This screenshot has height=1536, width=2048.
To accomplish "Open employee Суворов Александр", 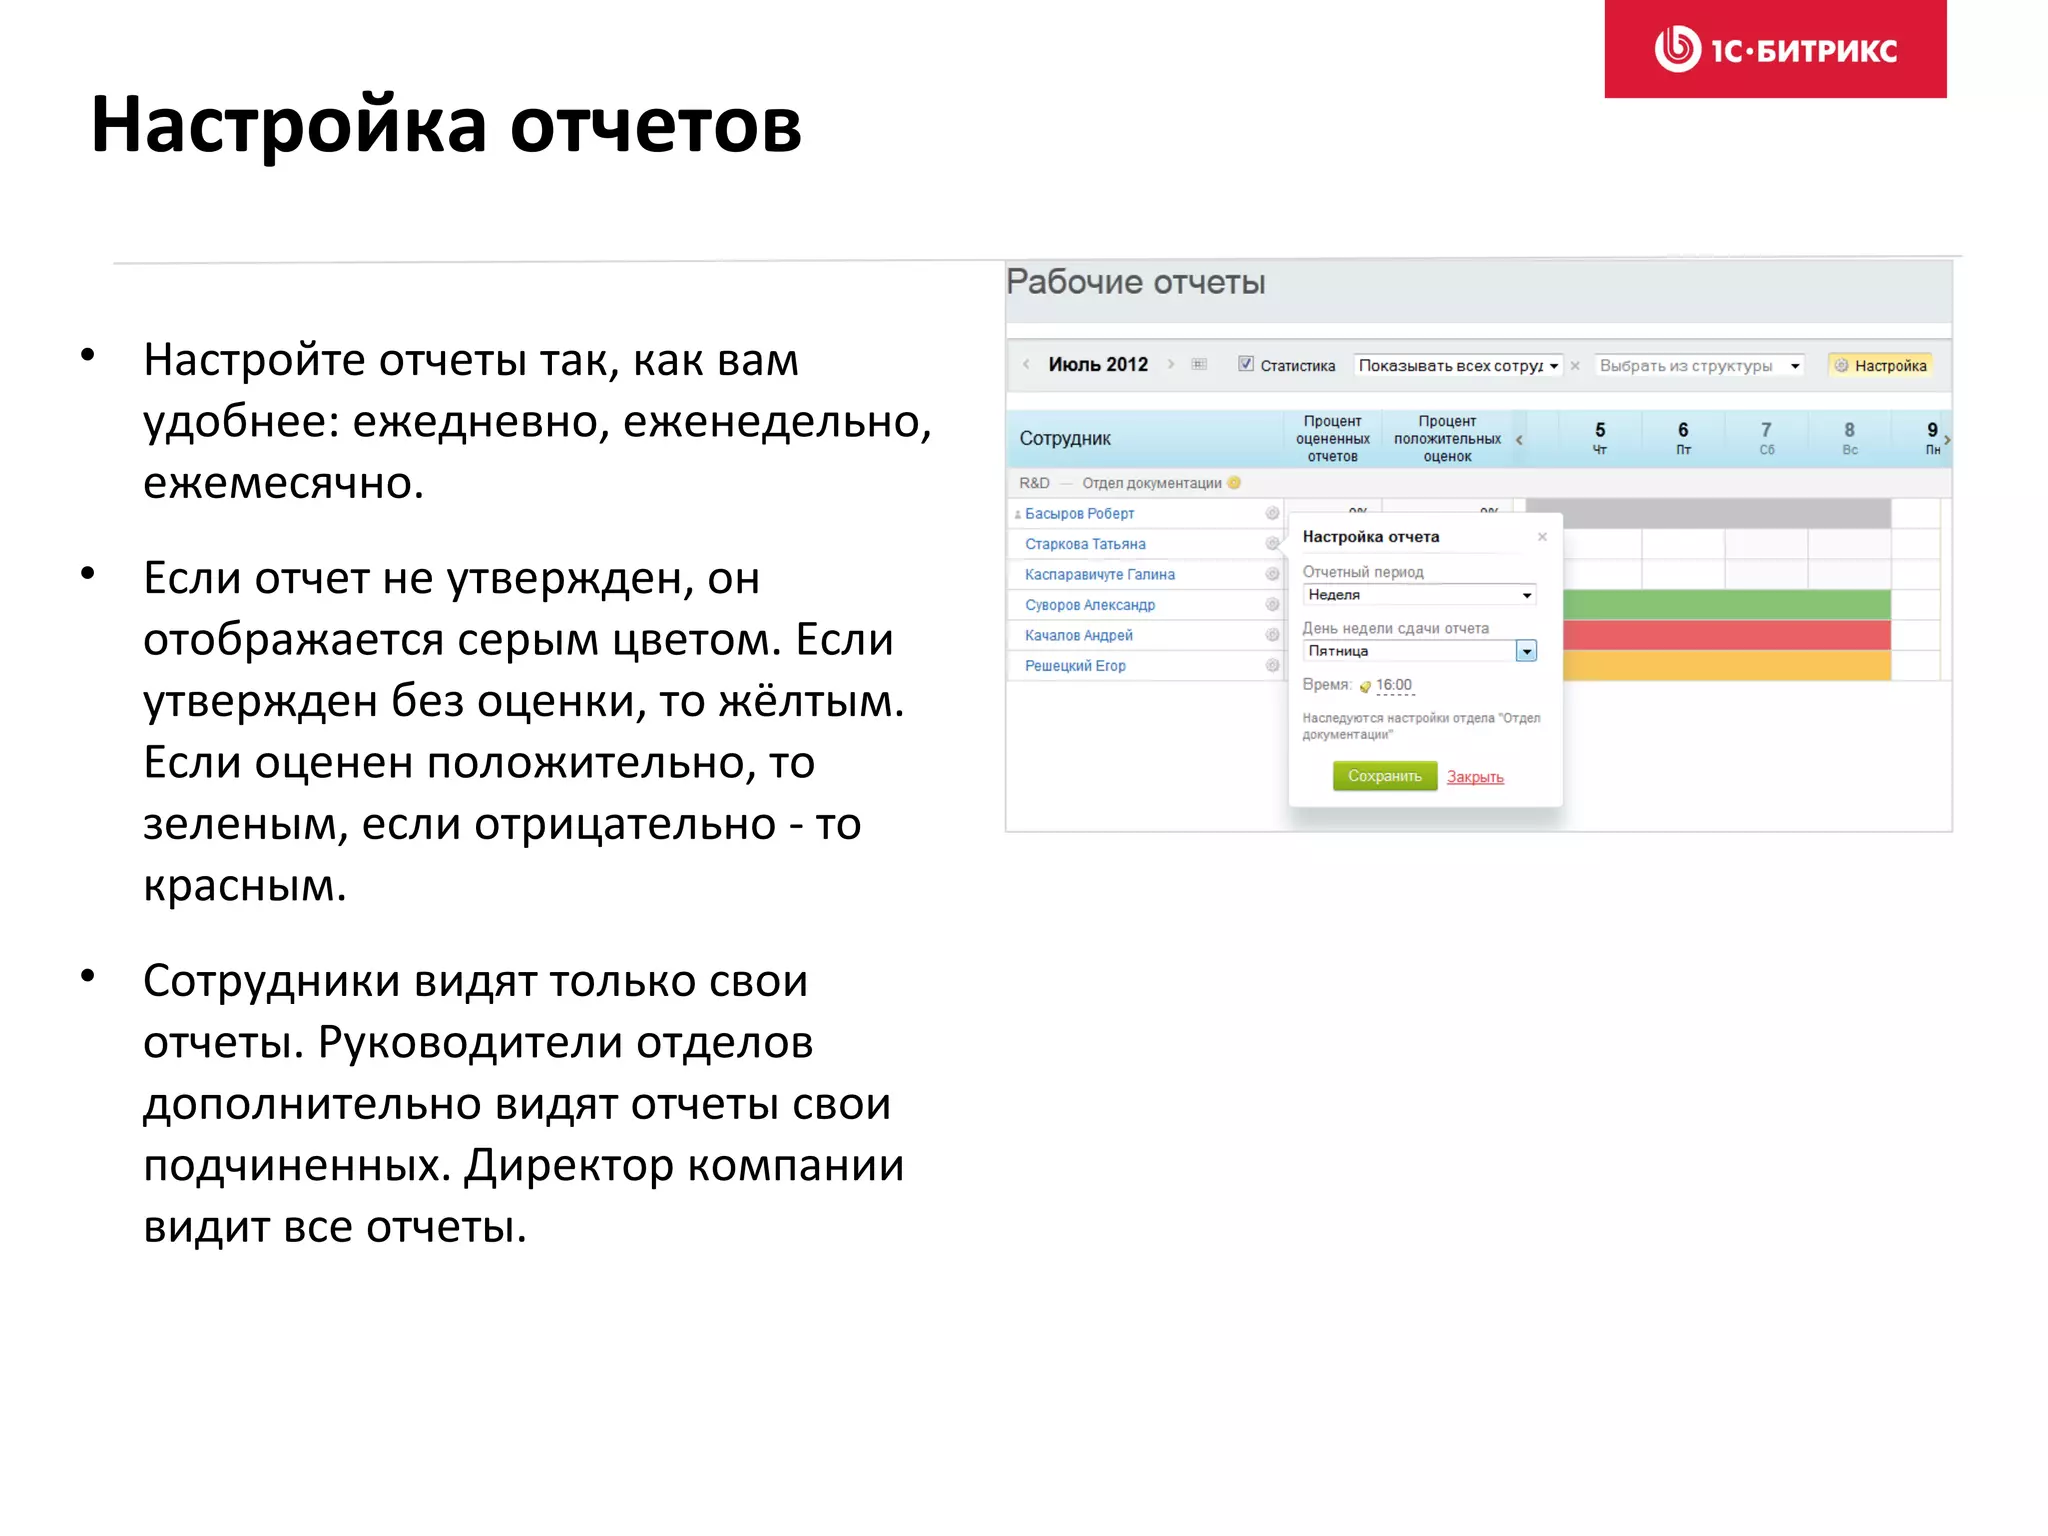I will (1090, 605).
